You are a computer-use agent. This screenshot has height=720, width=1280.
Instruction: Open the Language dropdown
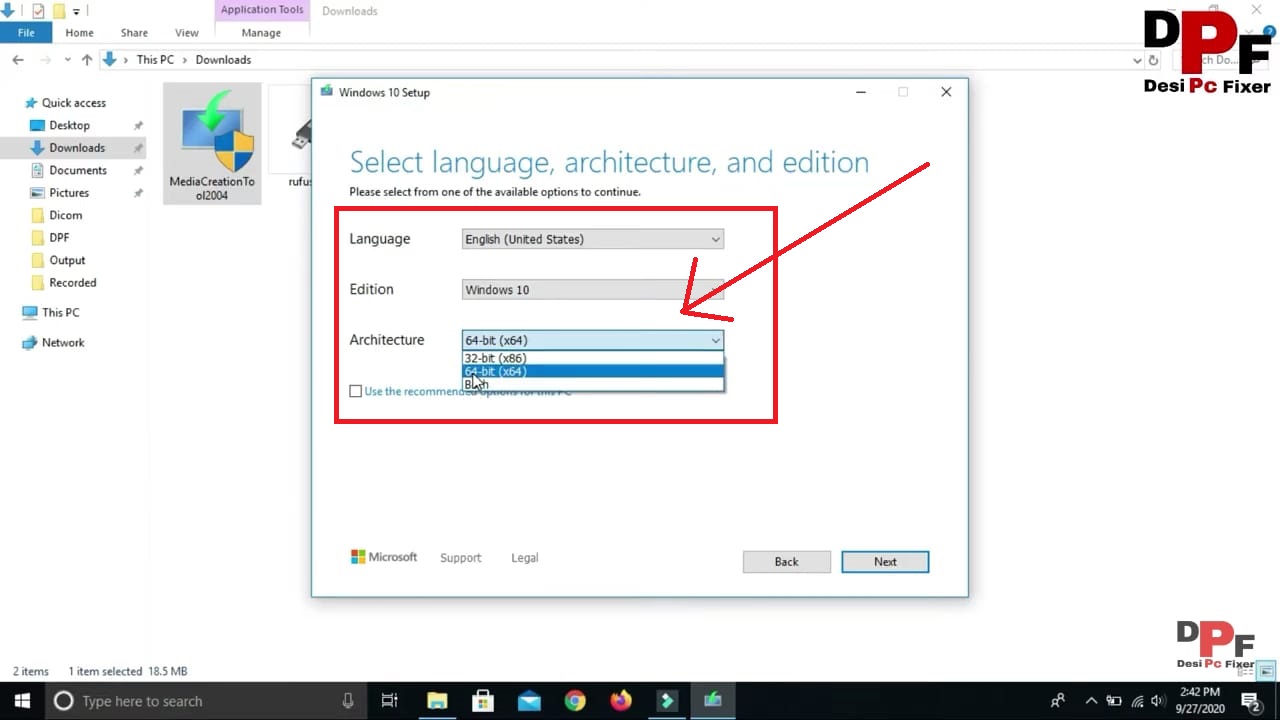click(x=592, y=239)
